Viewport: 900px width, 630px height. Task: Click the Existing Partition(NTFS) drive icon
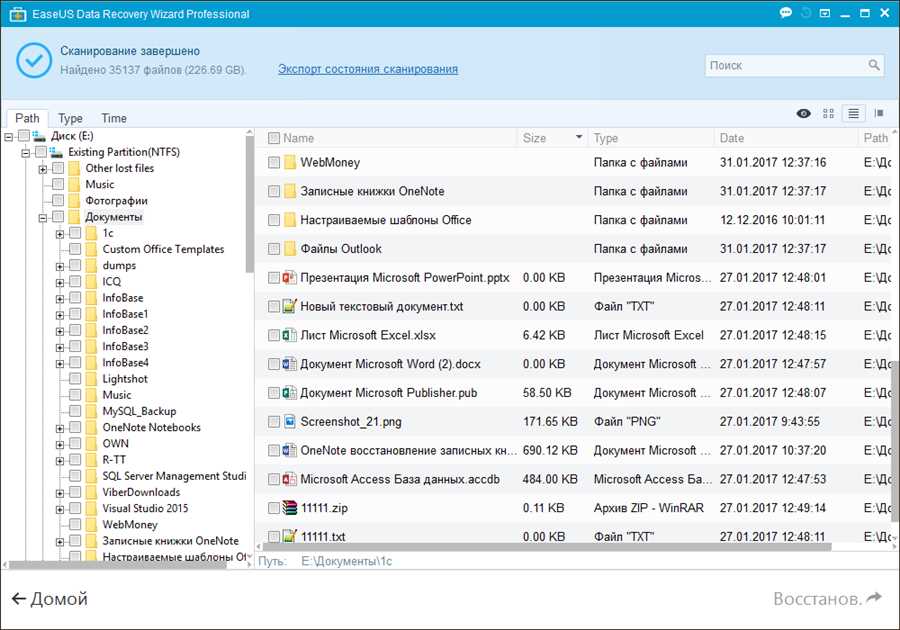(56, 152)
